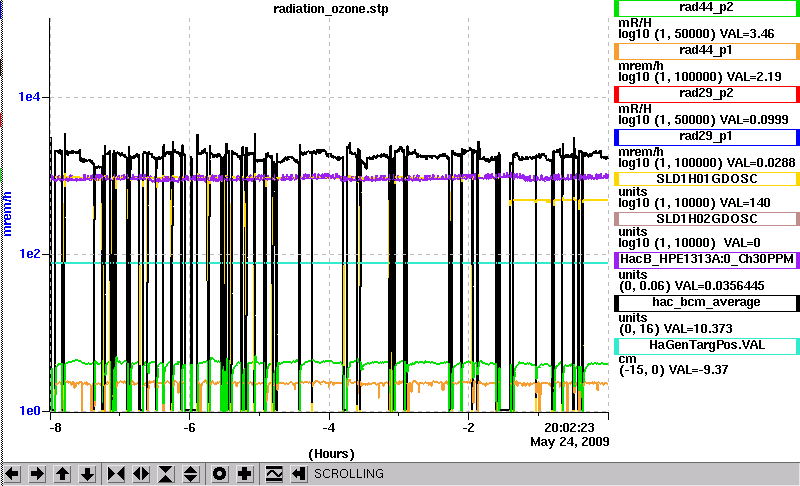This screenshot has width=800, height=486.
Task: Select the rad44_p1 curve legend entry
Action: 707,51
